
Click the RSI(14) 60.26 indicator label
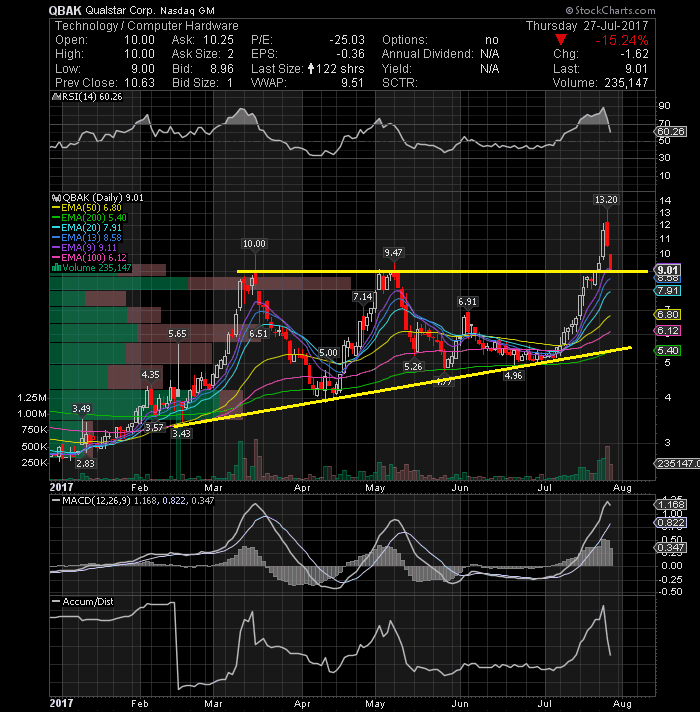pos(92,97)
